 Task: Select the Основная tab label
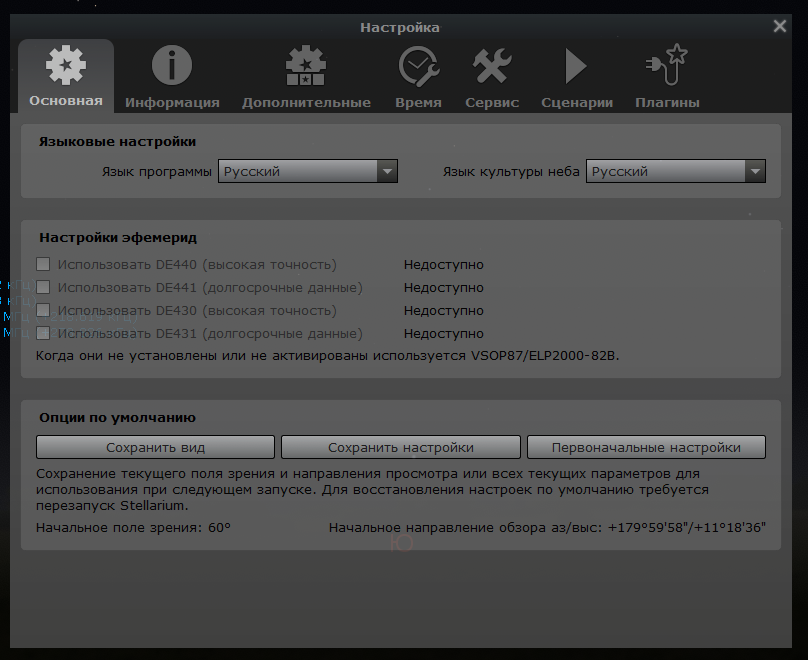point(66,100)
